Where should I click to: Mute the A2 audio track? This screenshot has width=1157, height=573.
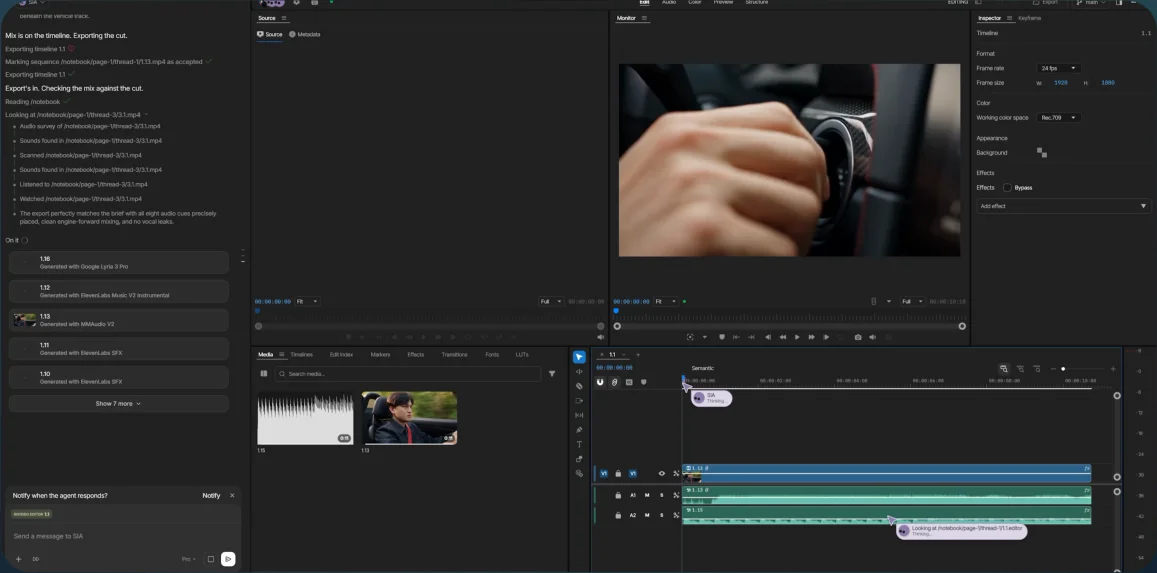pos(647,515)
